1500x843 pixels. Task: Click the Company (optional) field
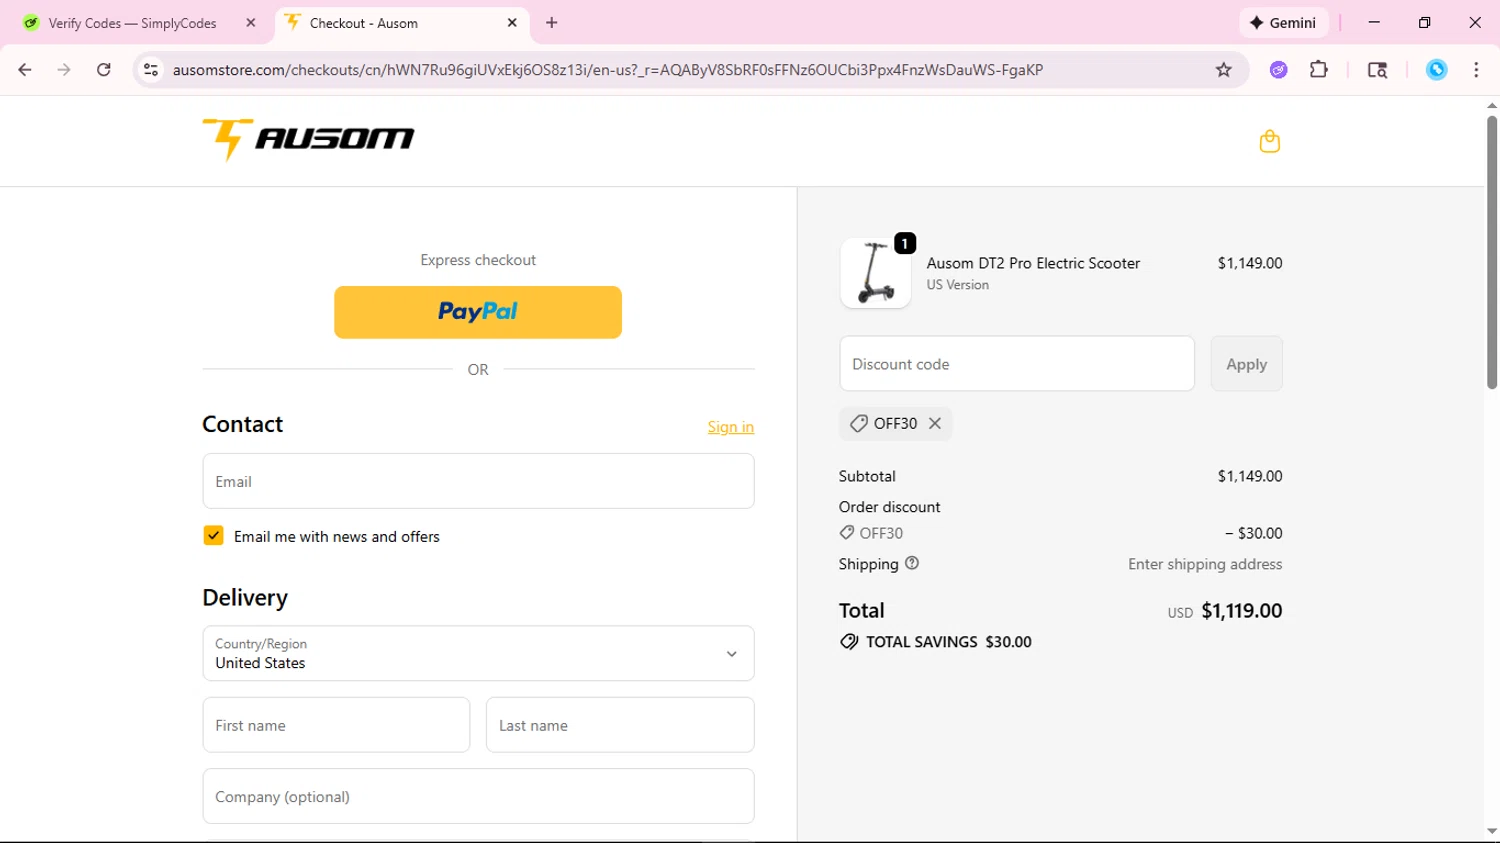[x=478, y=796]
